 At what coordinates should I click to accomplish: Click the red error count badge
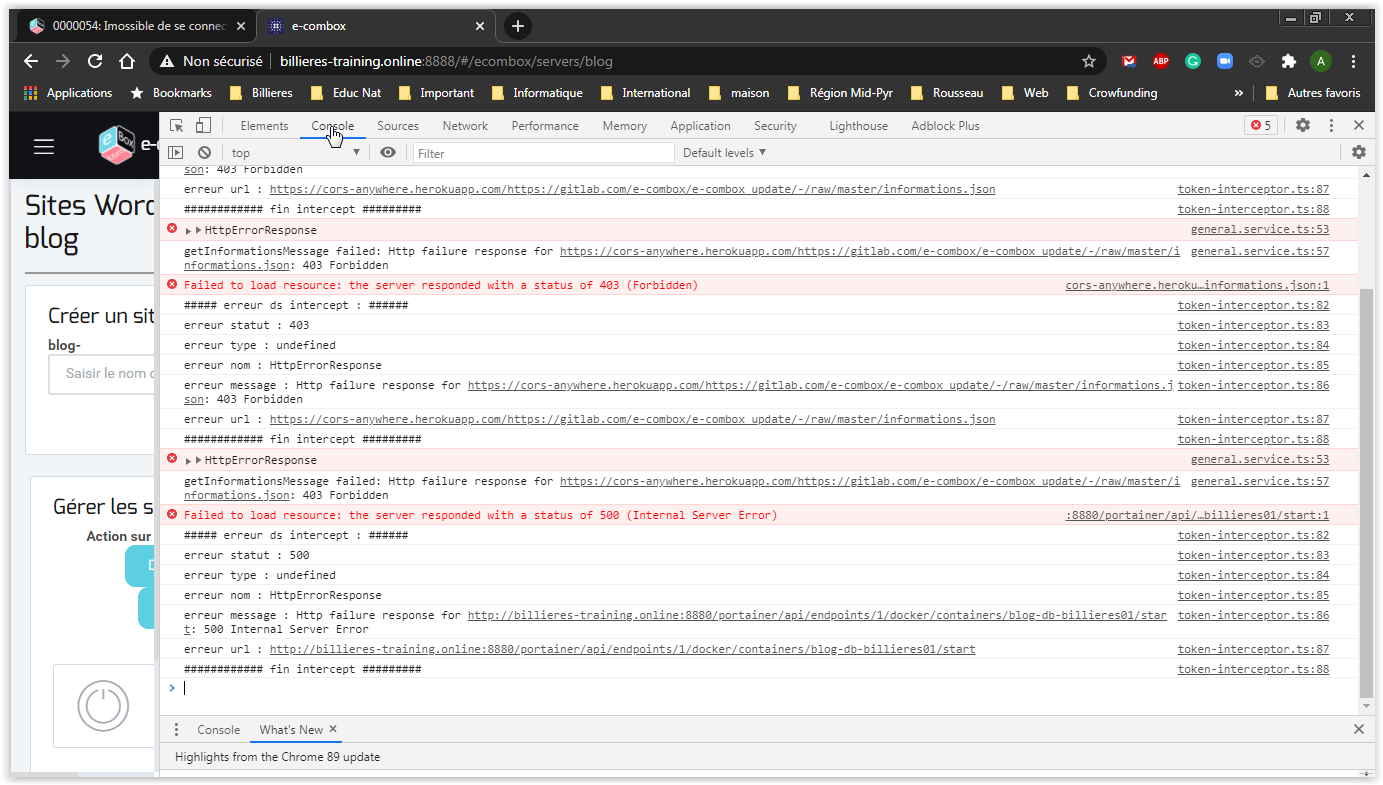coord(1260,126)
